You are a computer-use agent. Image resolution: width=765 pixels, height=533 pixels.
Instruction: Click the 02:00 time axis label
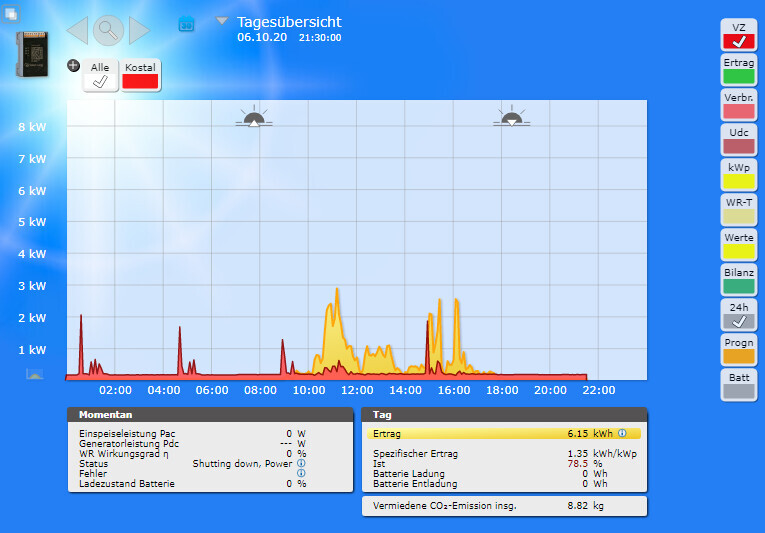pos(115,390)
